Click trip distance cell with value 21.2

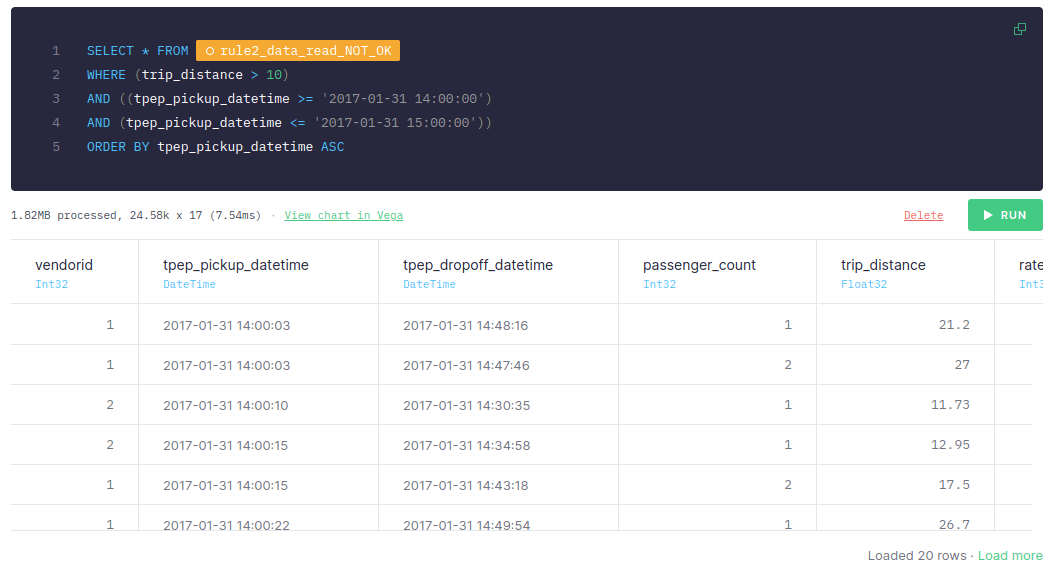tap(954, 325)
